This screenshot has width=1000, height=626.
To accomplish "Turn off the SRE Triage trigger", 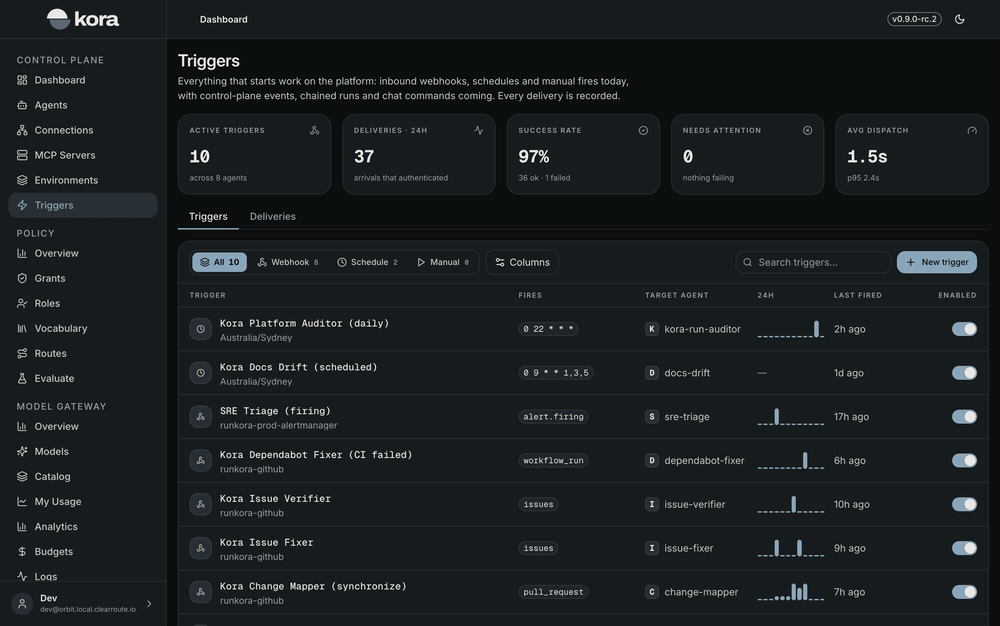I will 964,417.
